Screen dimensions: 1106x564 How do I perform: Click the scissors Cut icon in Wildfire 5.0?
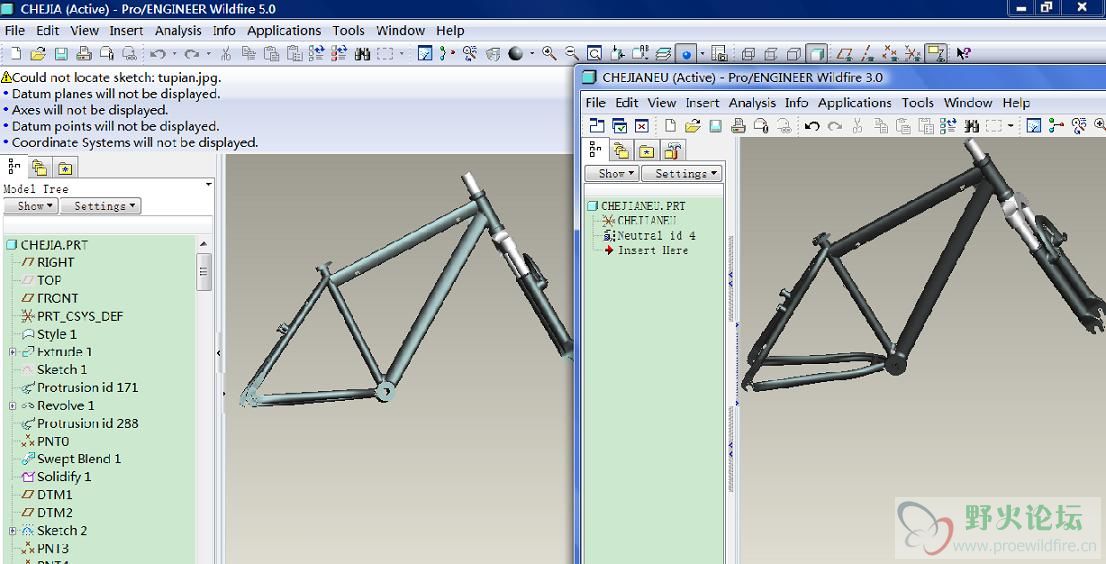click(226, 54)
